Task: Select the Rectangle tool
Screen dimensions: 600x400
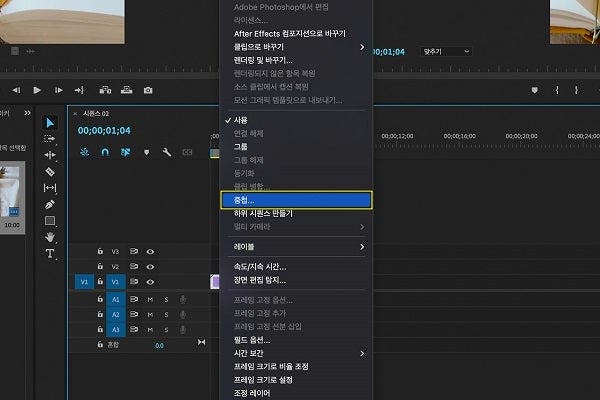Action: pos(50,221)
